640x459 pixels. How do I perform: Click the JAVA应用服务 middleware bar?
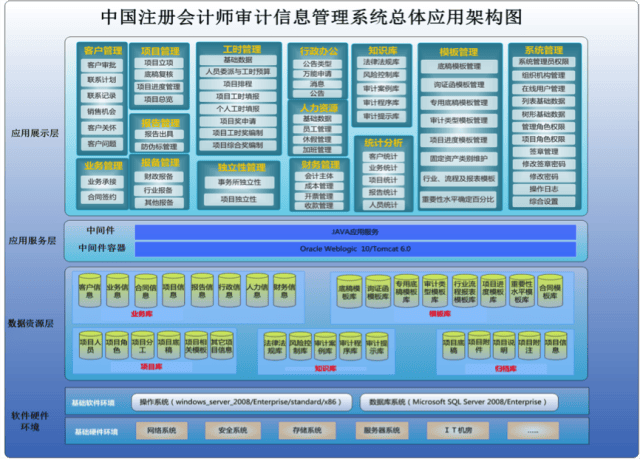coord(355,232)
